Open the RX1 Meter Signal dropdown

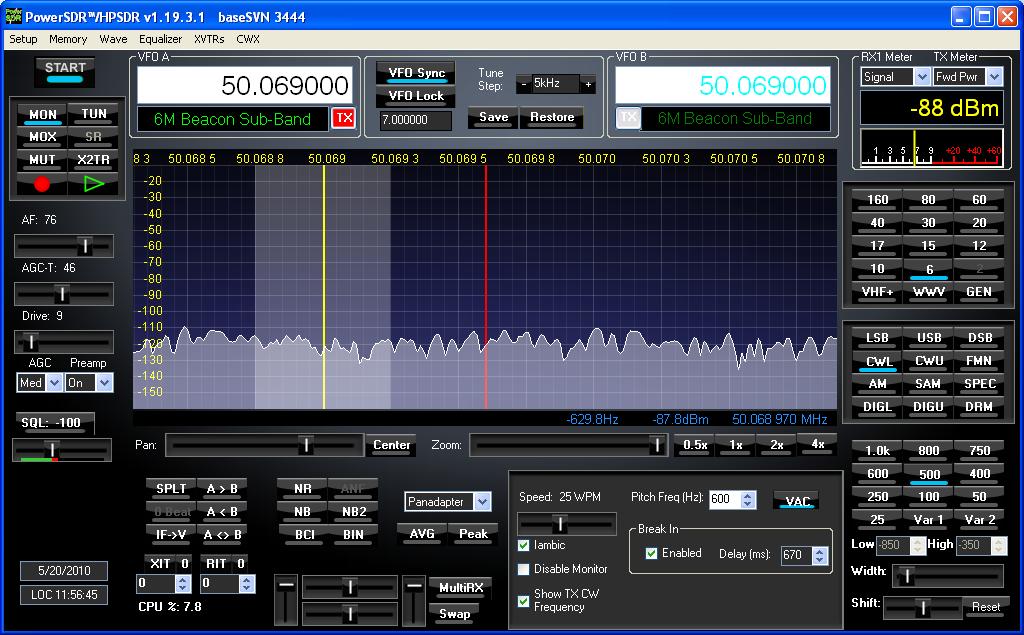[x=921, y=77]
